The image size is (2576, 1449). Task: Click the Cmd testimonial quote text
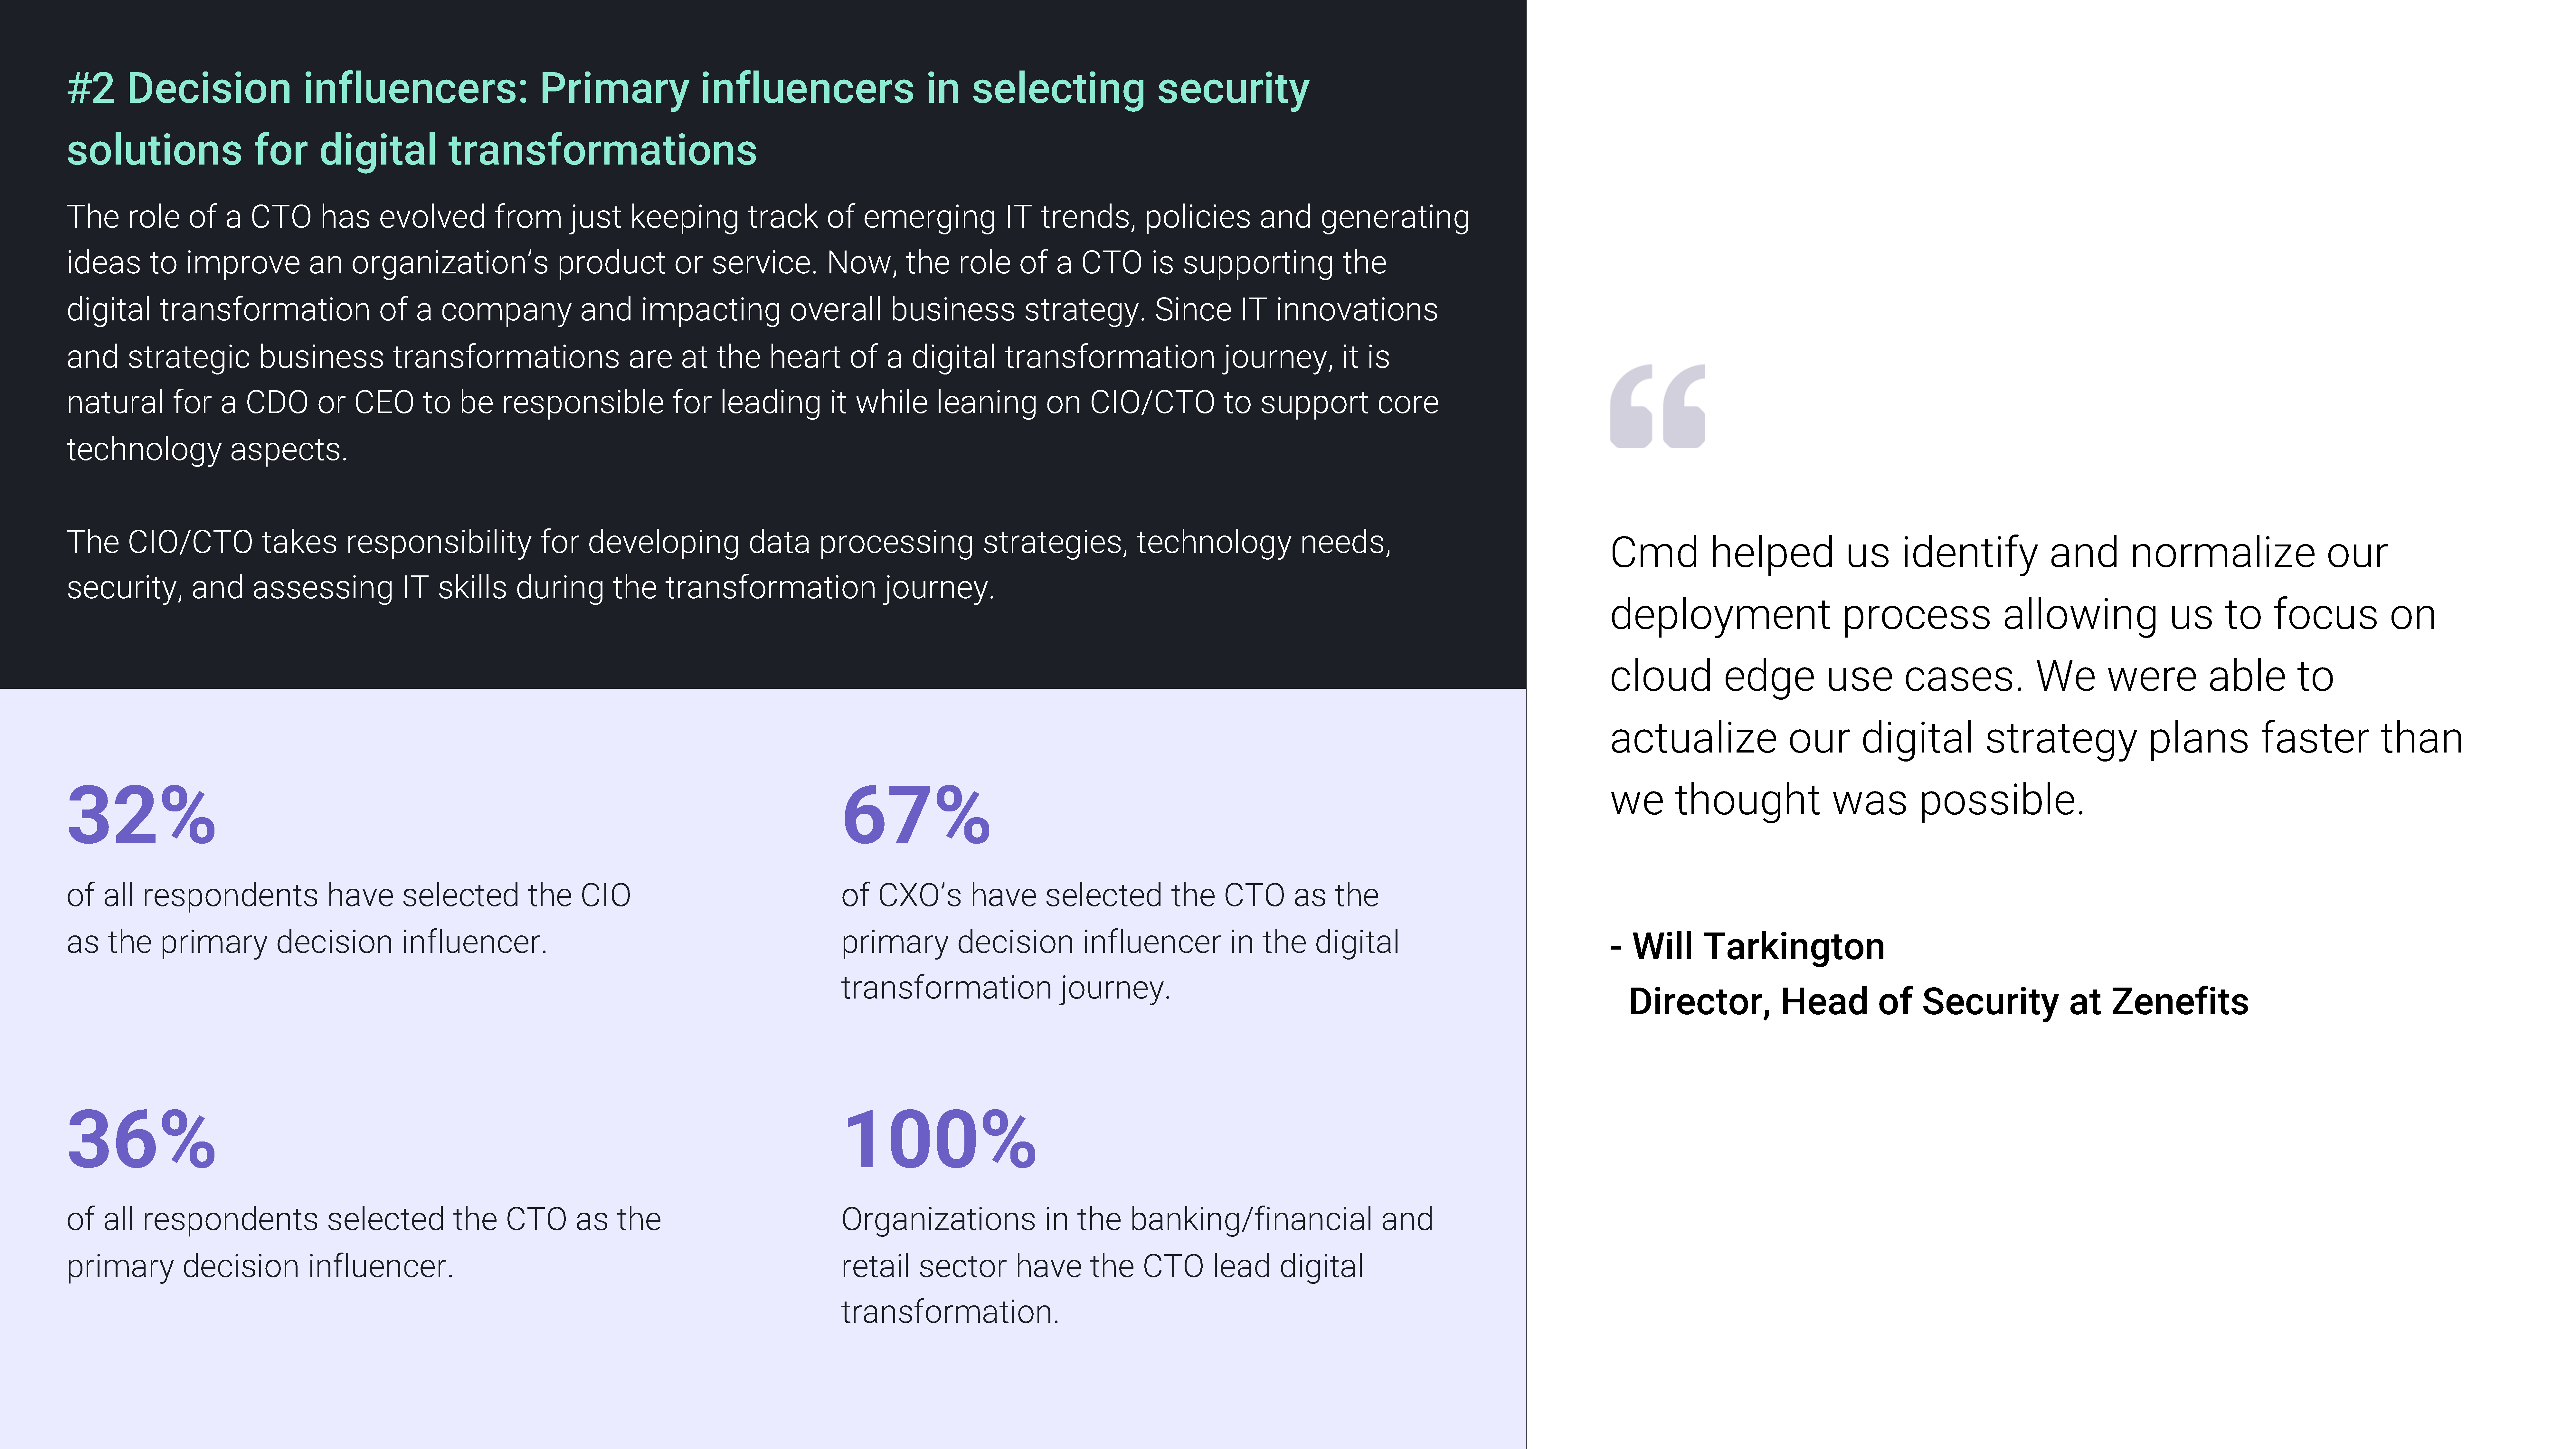tap(2036, 676)
